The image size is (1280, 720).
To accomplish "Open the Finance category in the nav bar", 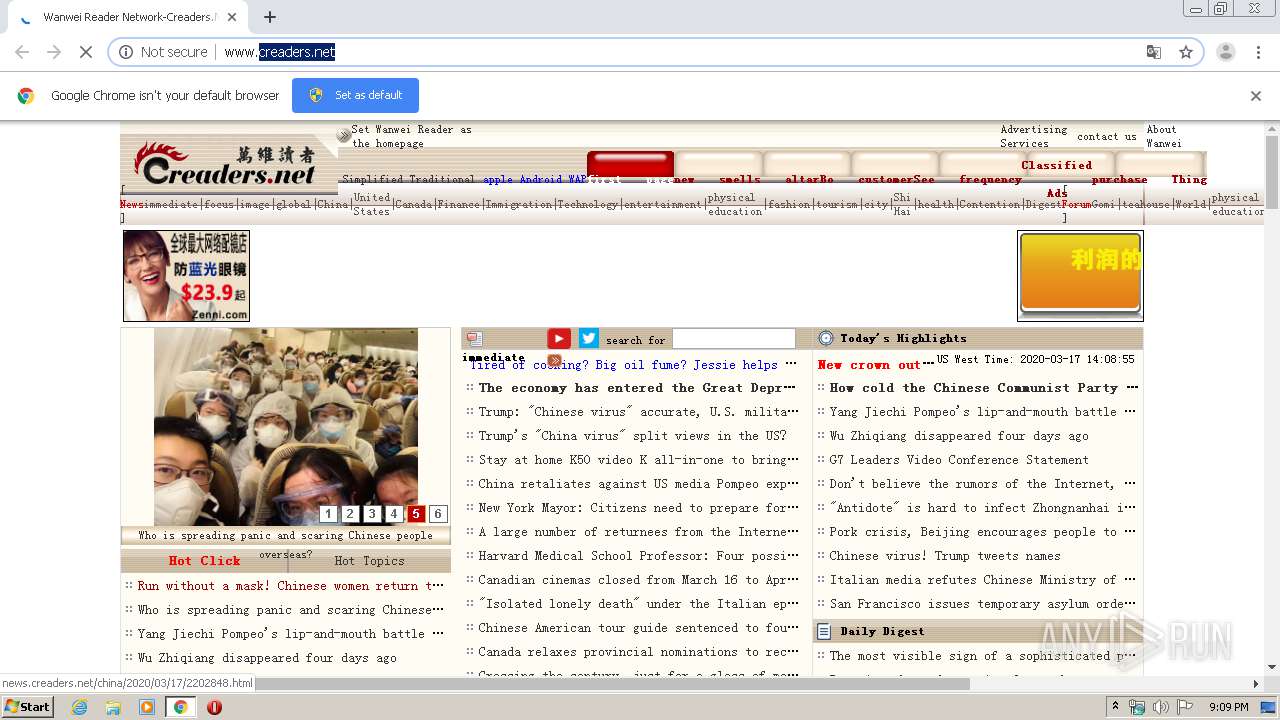I will pyautogui.click(x=458, y=204).
